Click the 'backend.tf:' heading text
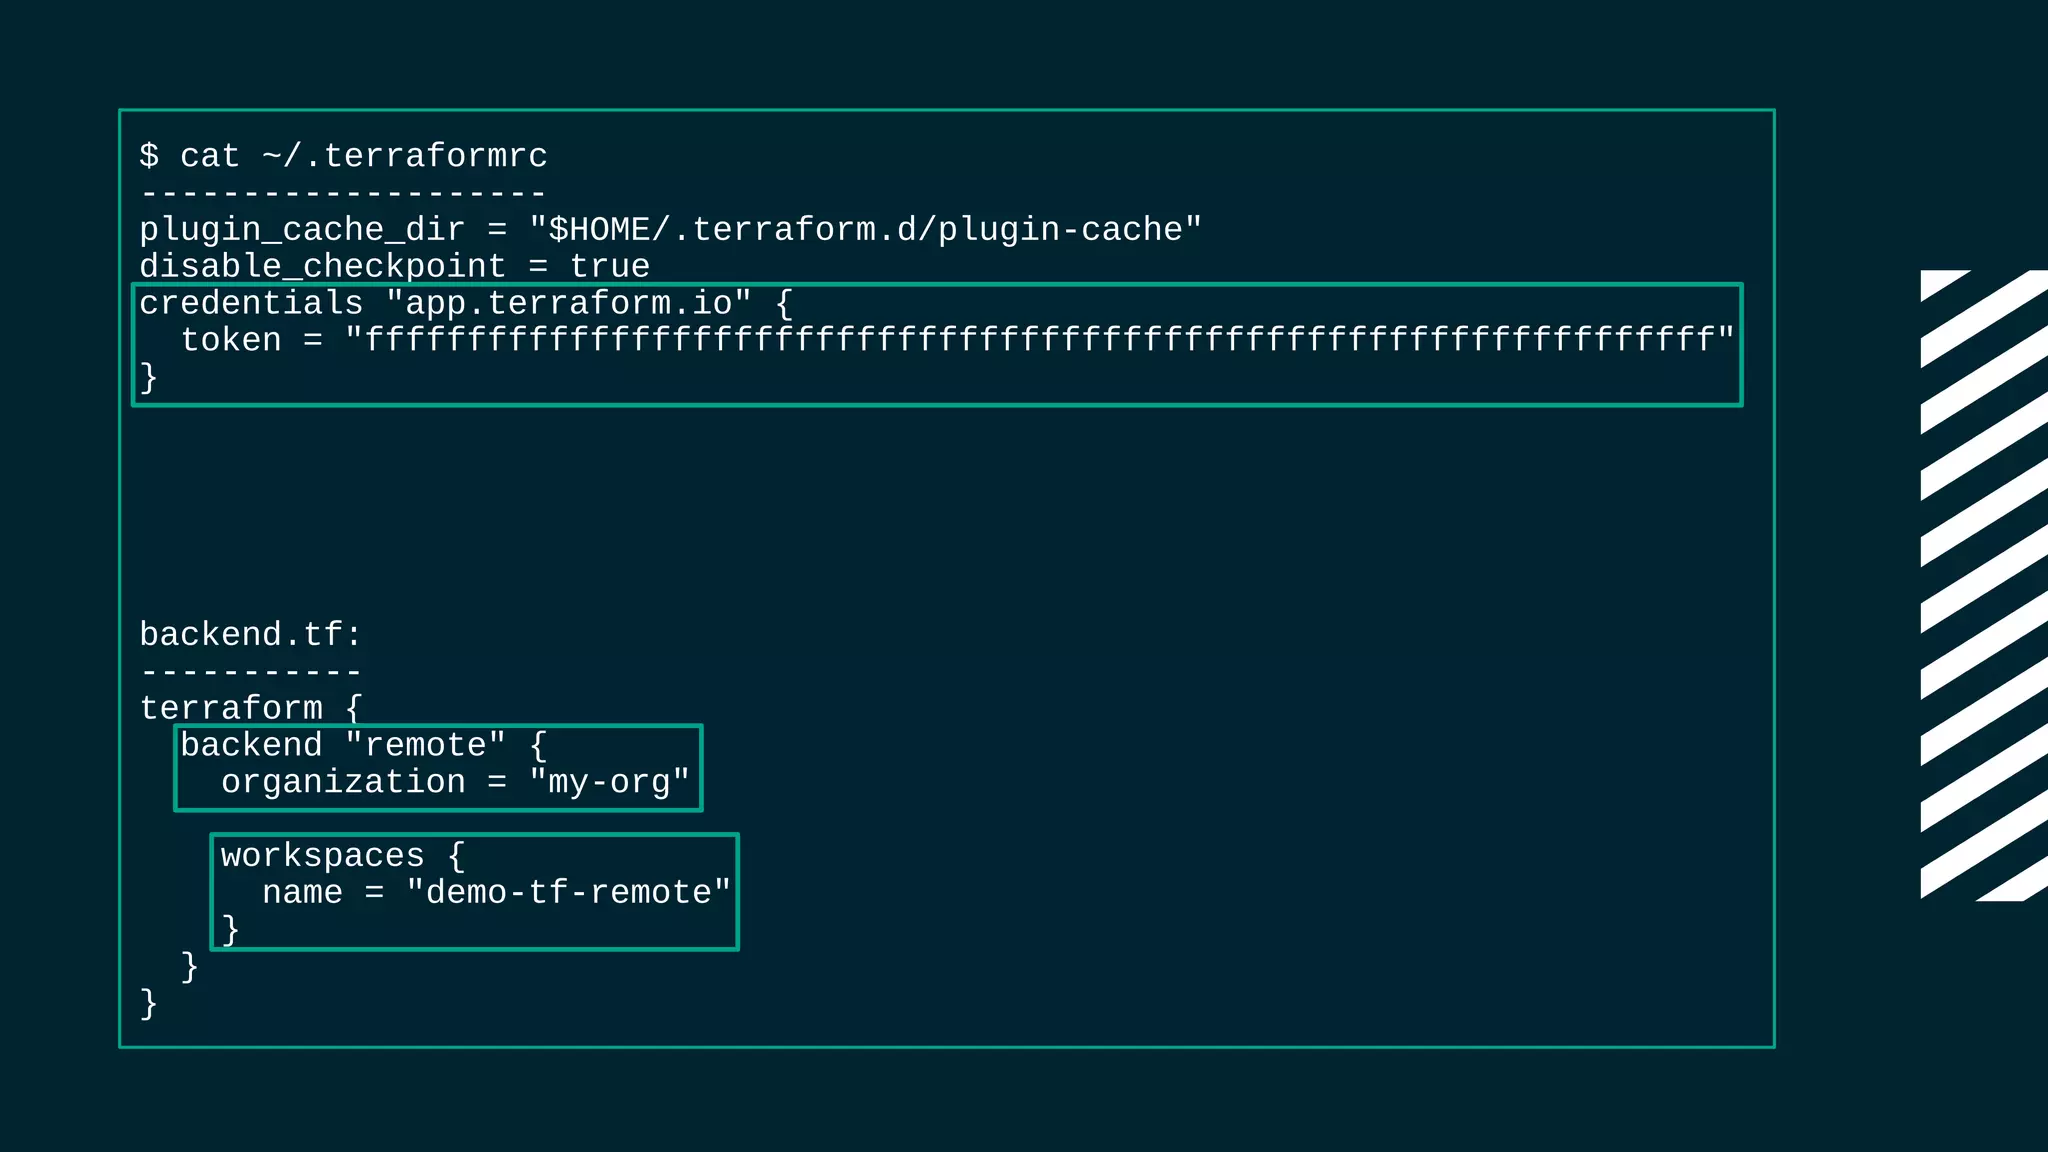Viewport: 2048px width, 1152px height. pyautogui.click(x=250, y=635)
